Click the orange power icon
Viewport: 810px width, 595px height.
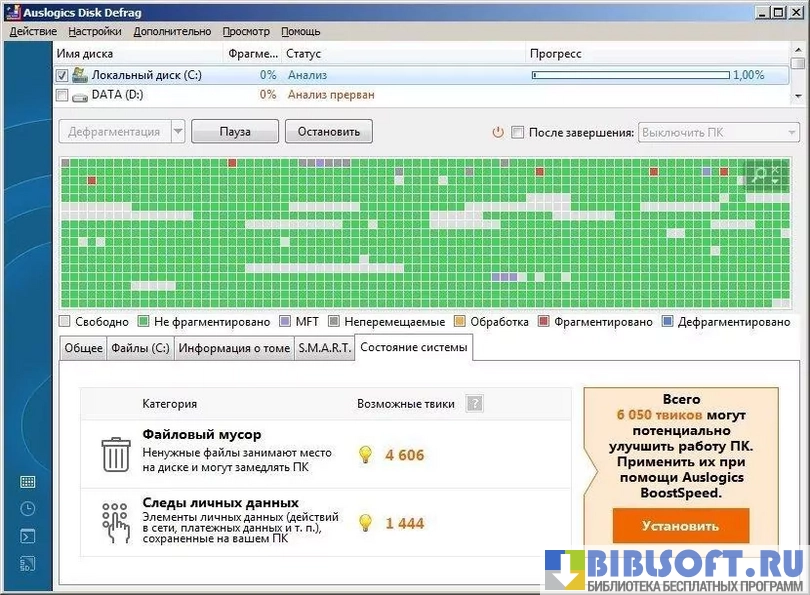point(498,132)
